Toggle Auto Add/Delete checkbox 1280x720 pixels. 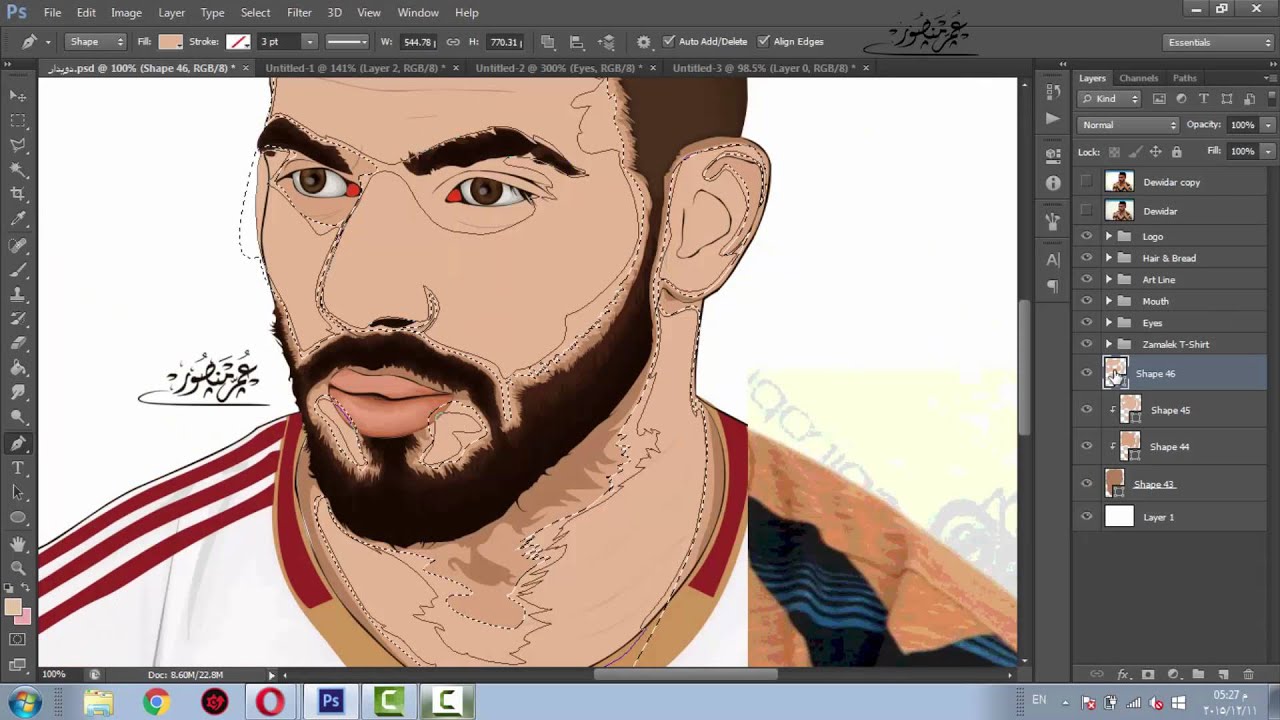[x=669, y=42]
